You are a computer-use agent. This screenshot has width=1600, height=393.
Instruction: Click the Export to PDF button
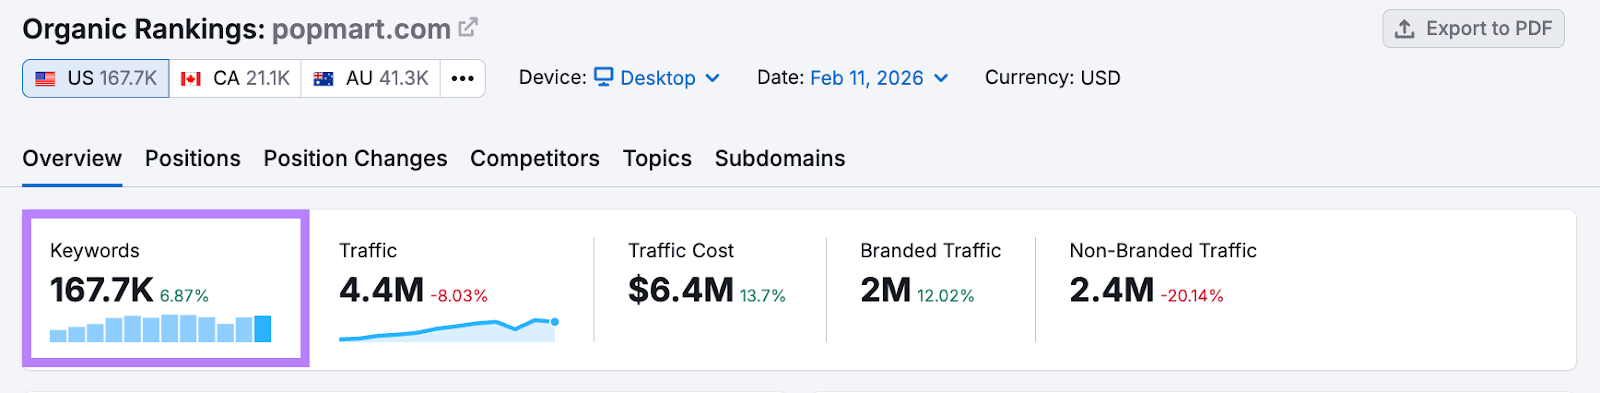pos(1473,29)
